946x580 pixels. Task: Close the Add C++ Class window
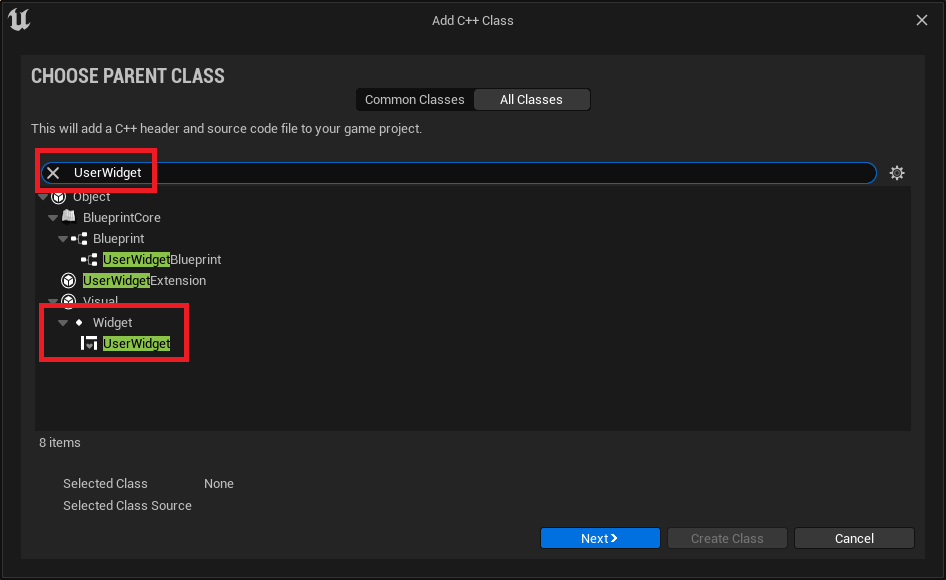click(922, 20)
